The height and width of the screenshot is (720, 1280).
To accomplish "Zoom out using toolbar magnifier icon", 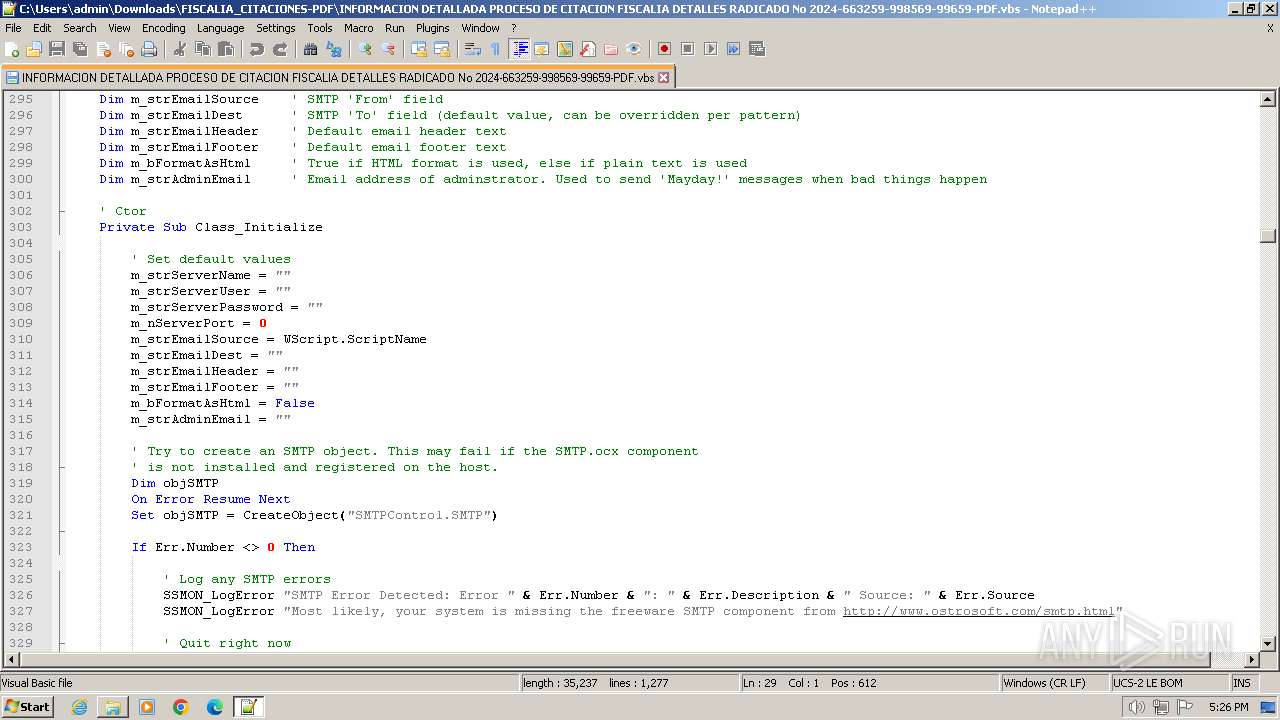I will point(388,49).
